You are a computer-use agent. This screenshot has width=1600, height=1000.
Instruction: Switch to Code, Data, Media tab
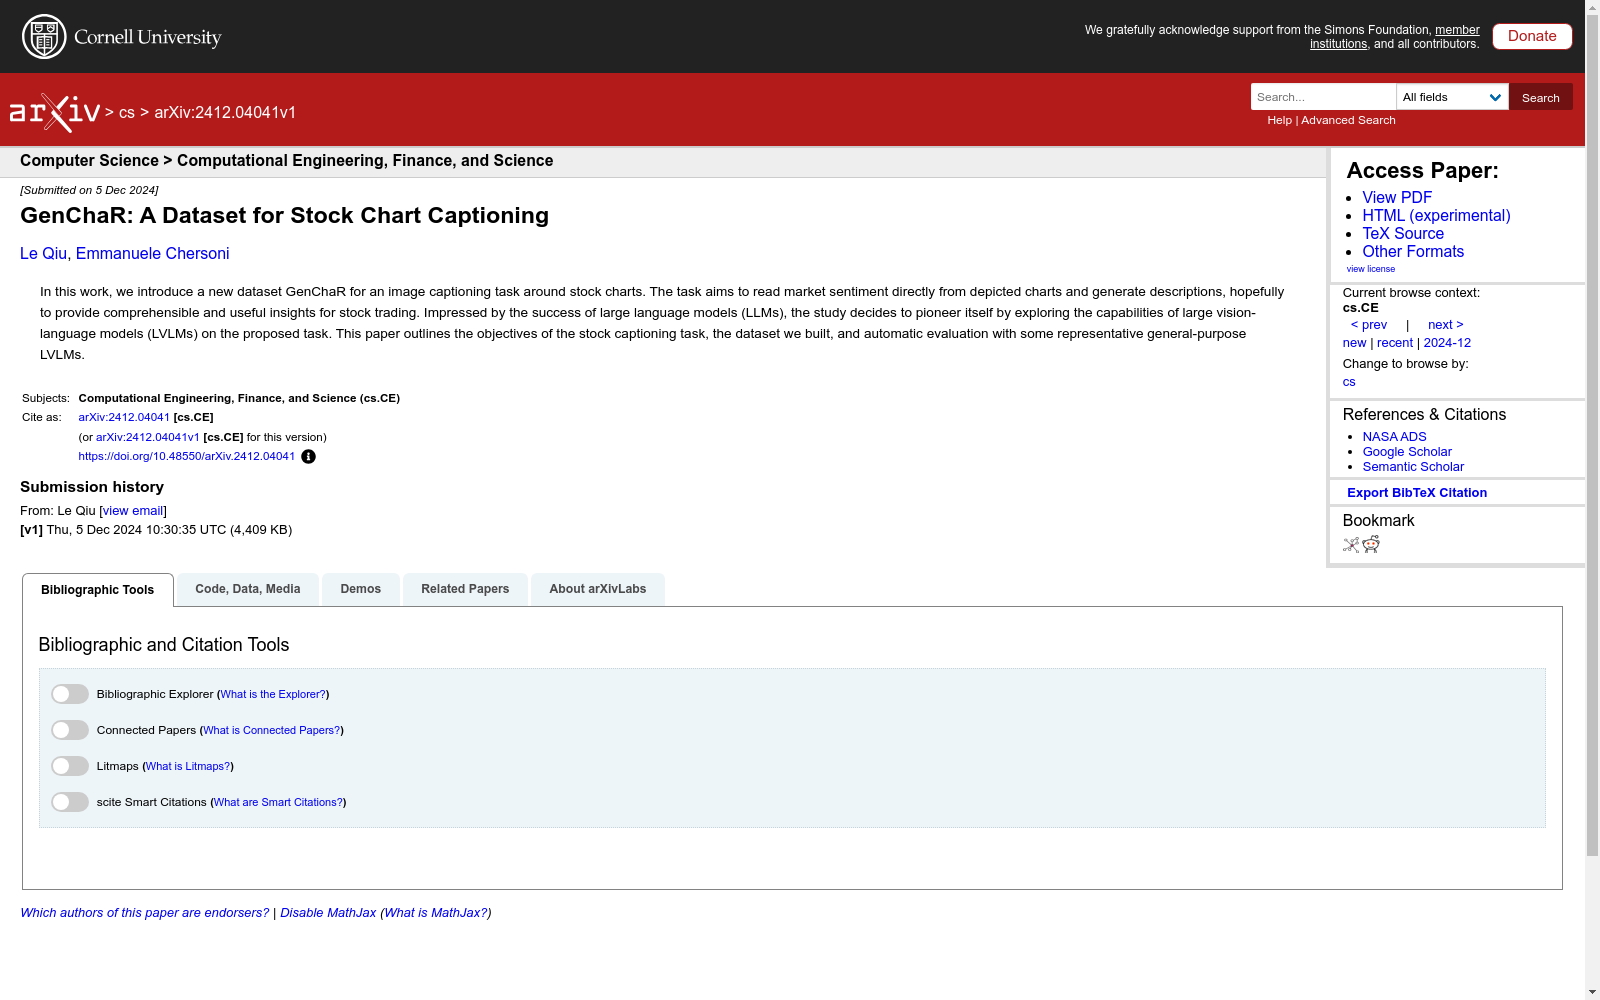coord(248,589)
